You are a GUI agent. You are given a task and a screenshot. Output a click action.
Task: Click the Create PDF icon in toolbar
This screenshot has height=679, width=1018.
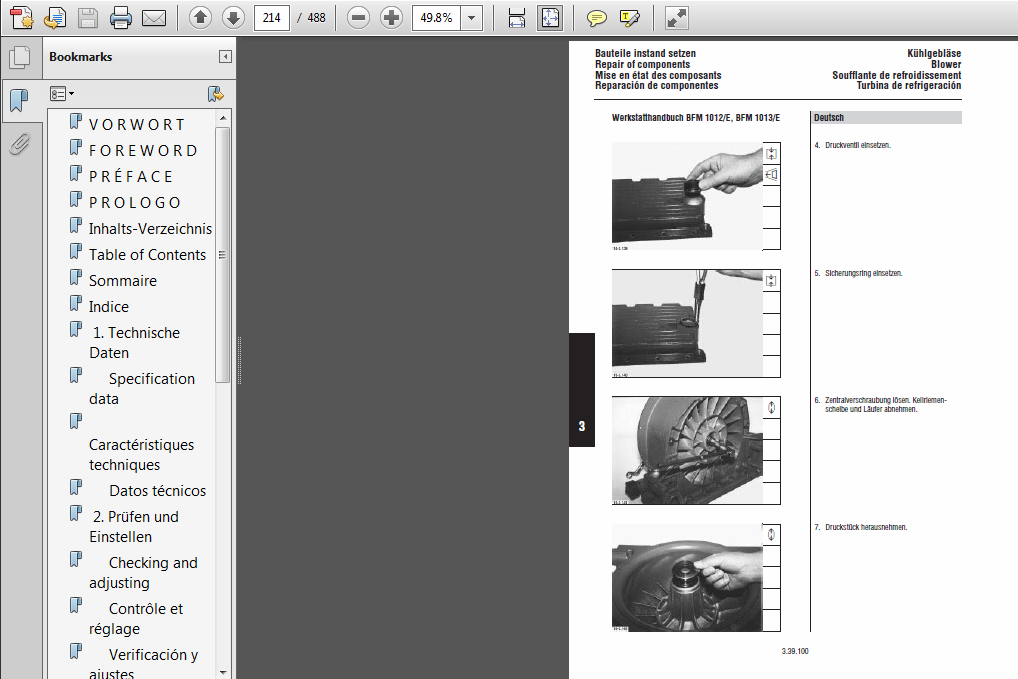21,18
